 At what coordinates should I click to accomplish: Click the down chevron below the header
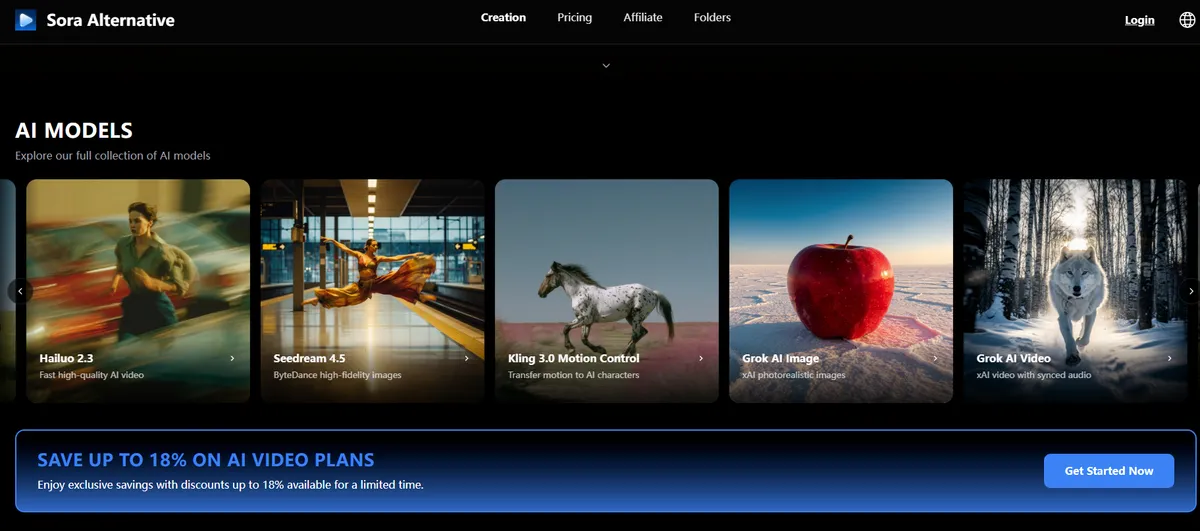coord(606,66)
